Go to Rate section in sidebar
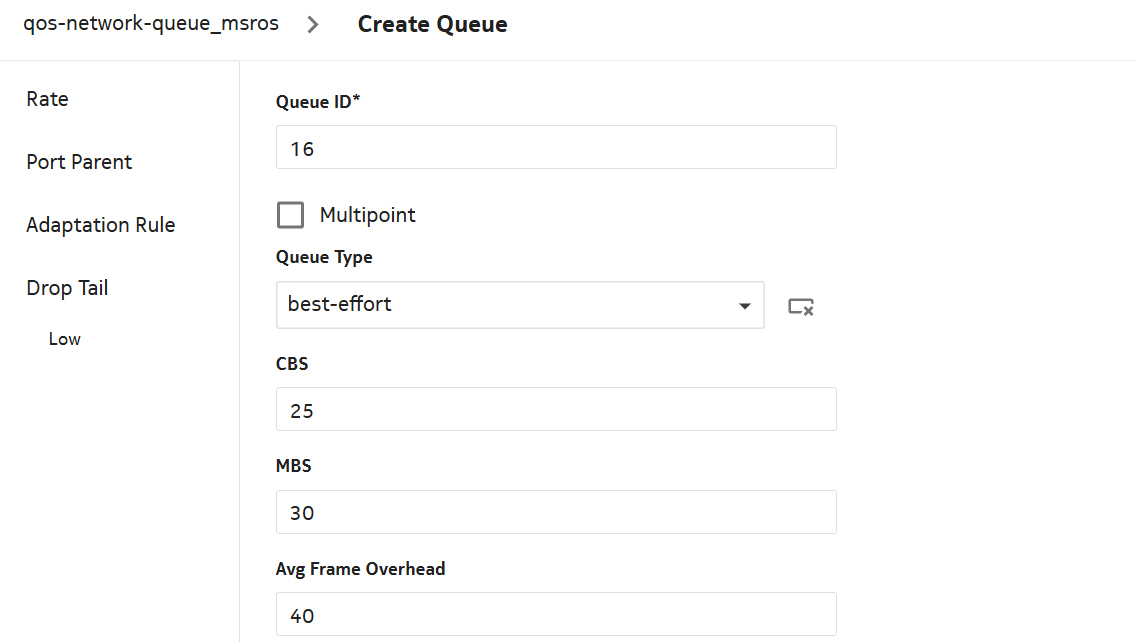This screenshot has width=1135, height=642. [48, 99]
